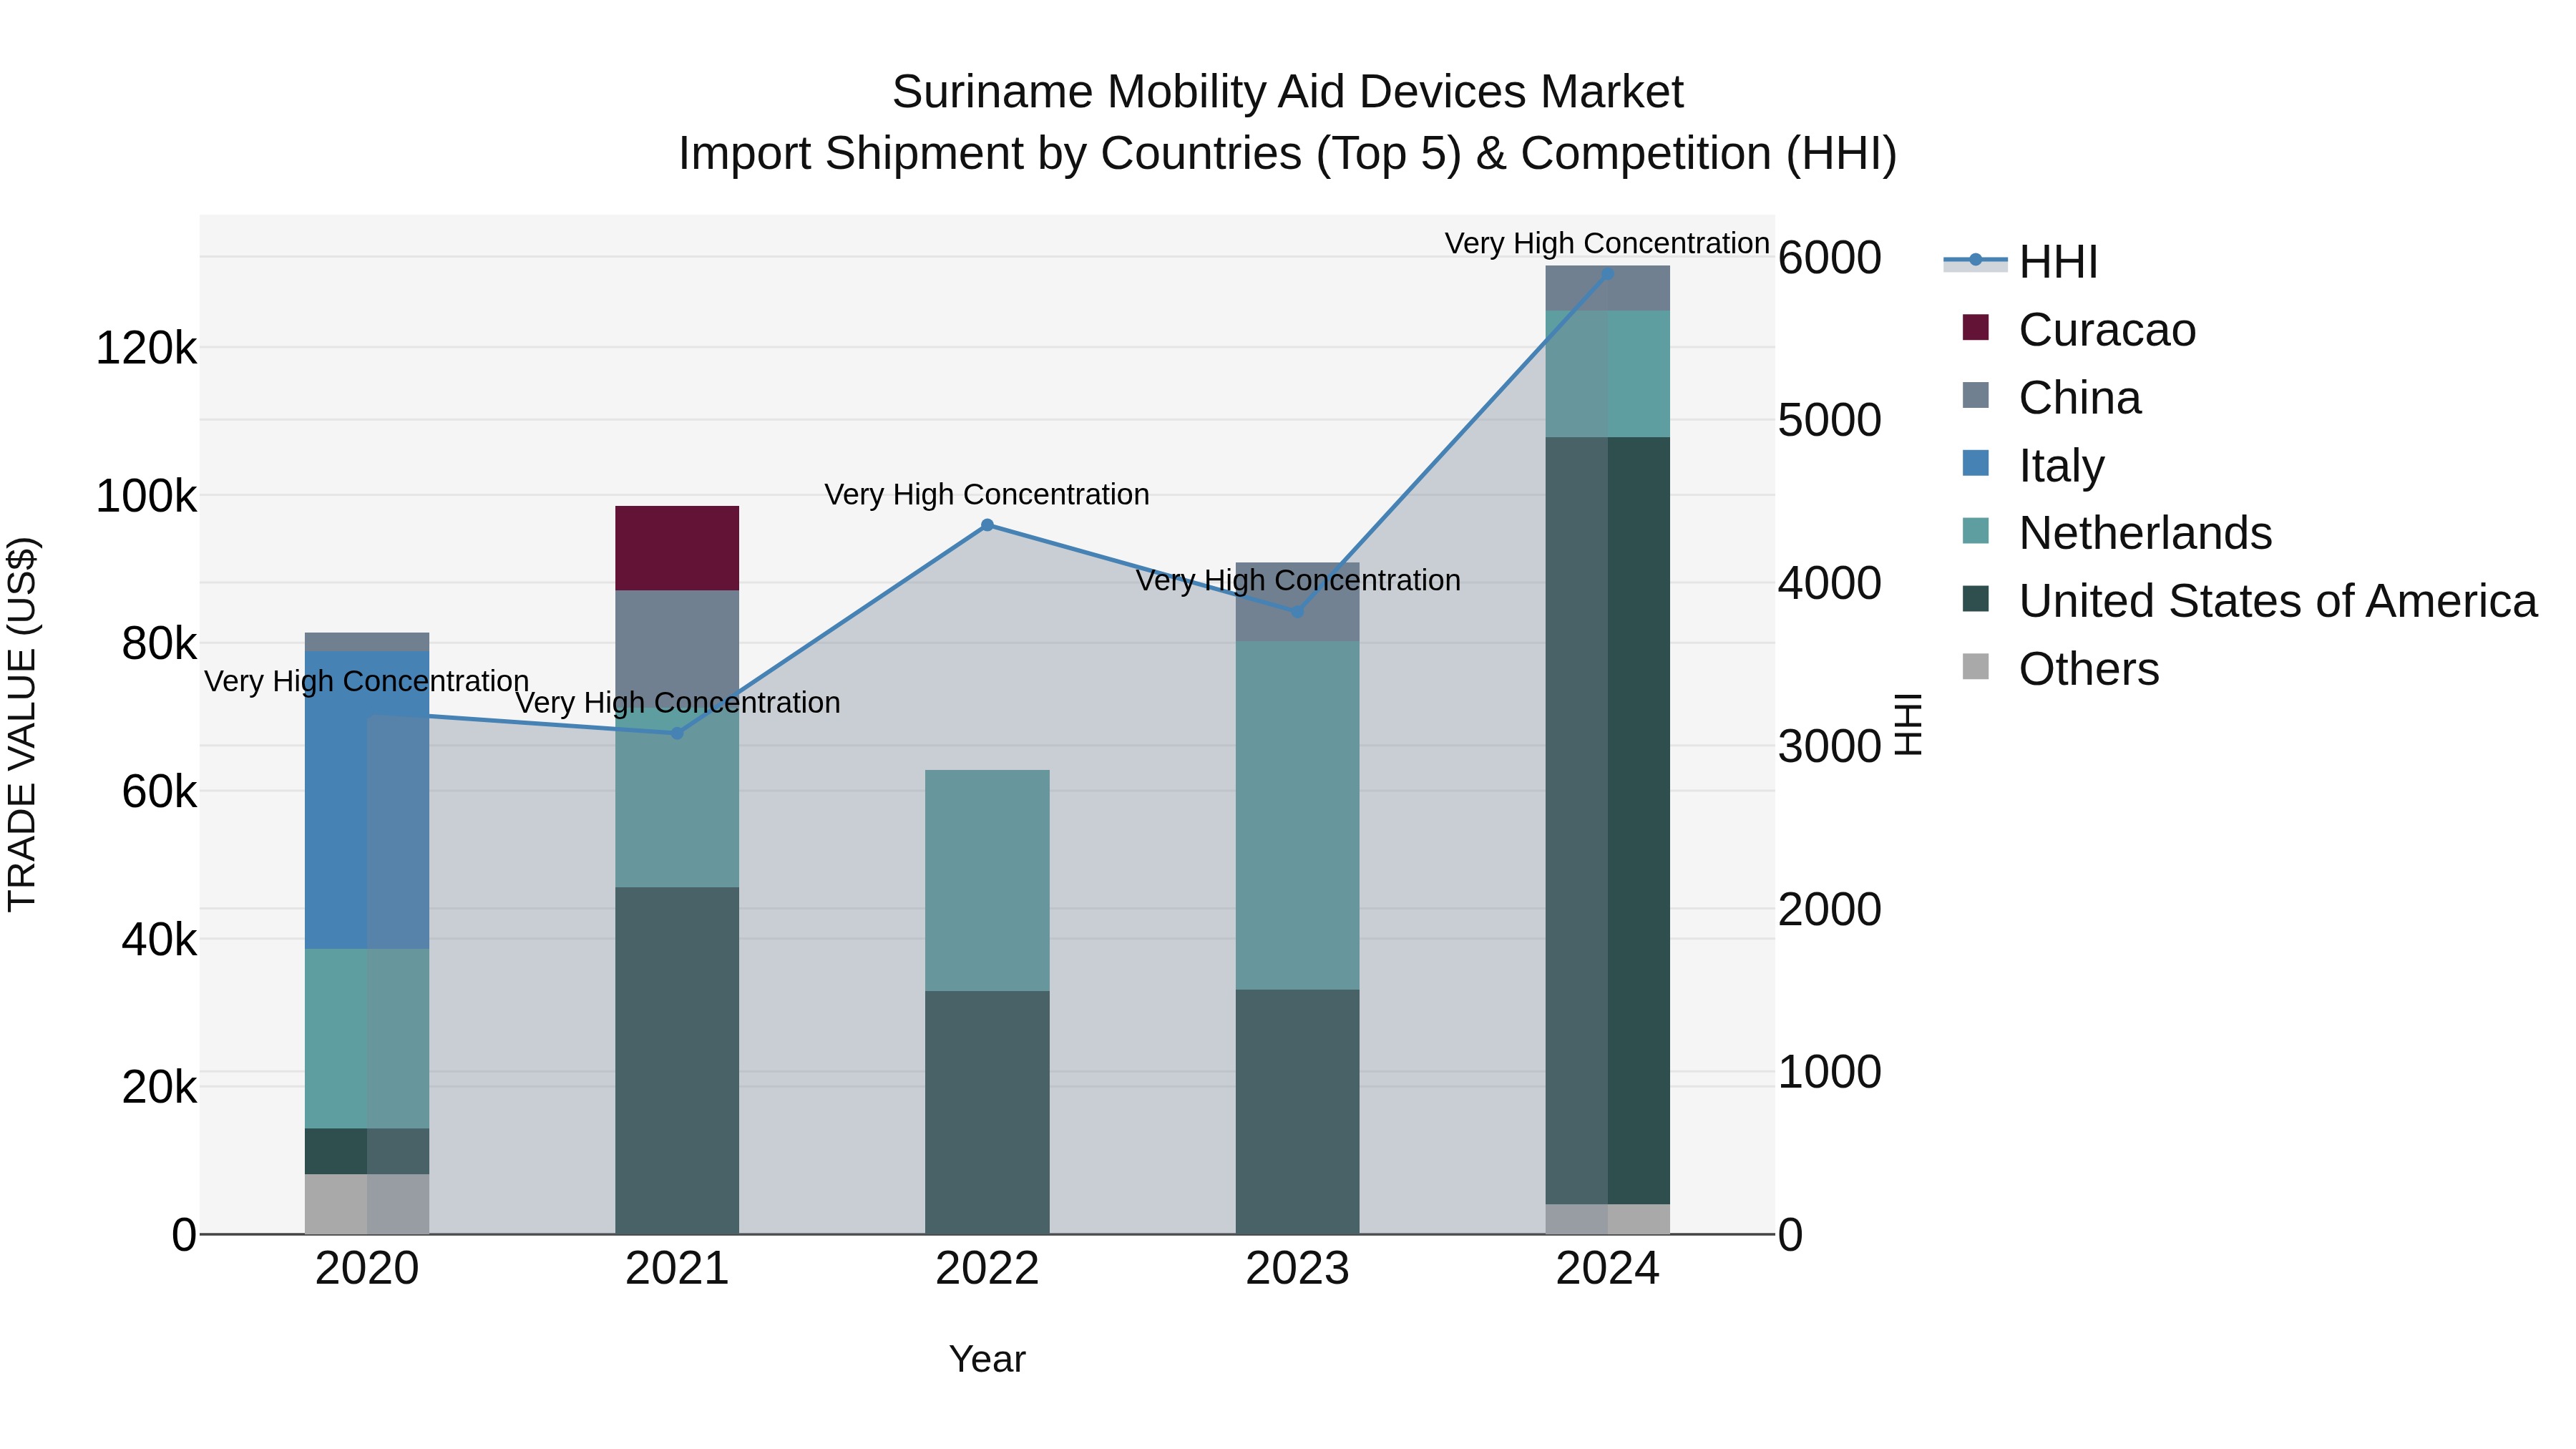This screenshot has height=1449, width=2576.
Task: Toggle the HHI legend entry
Action: 2020,262
